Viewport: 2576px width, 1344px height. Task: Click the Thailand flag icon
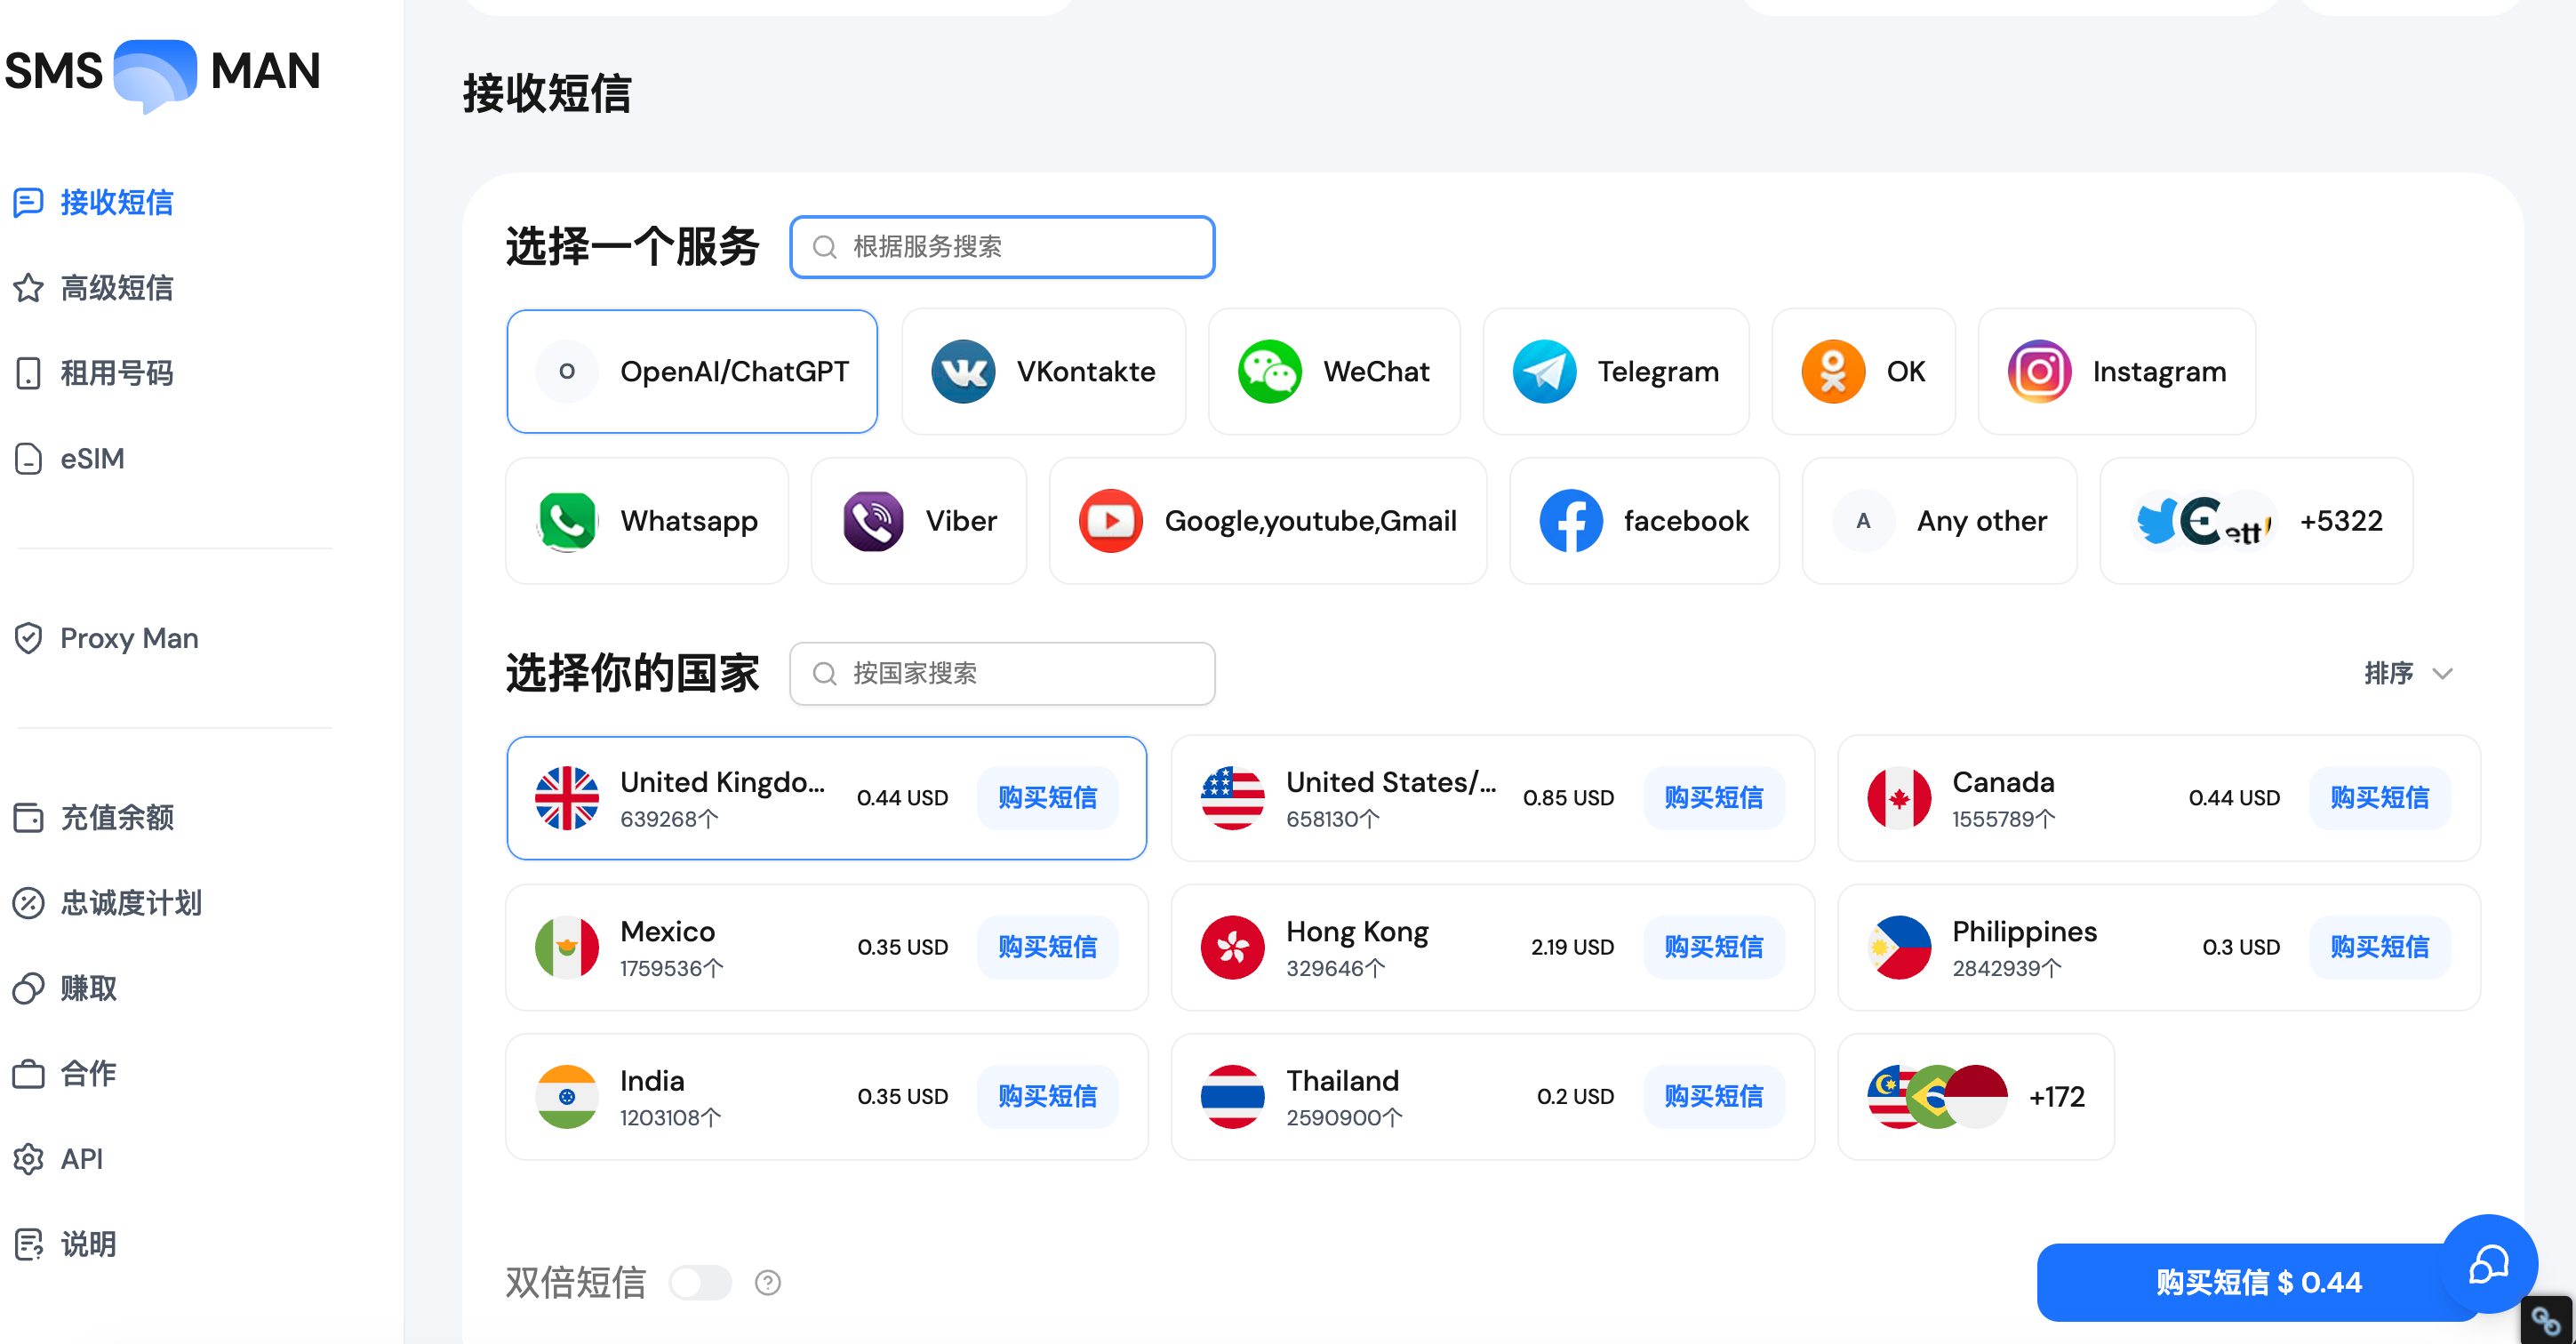point(1232,1096)
